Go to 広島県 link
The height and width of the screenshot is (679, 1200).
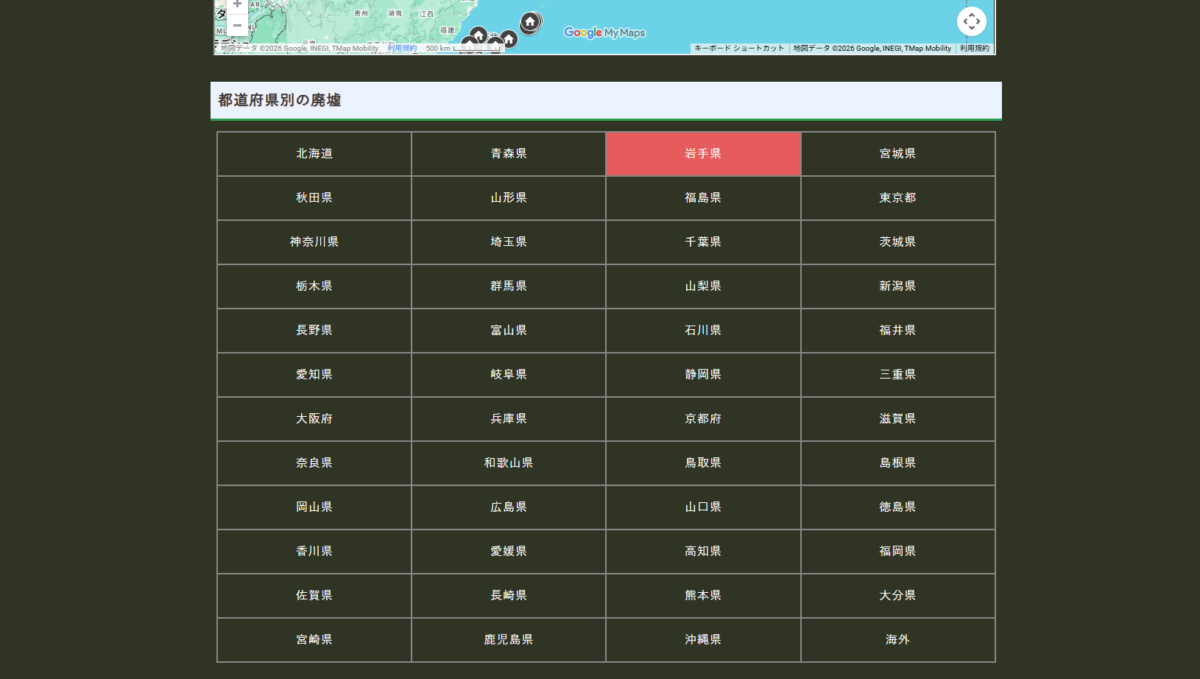(509, 507)
